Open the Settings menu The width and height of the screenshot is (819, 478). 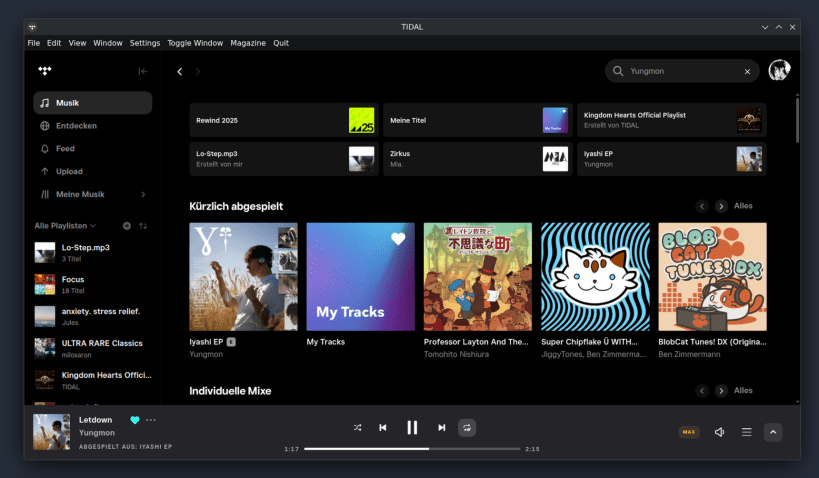tap(145, 43)
